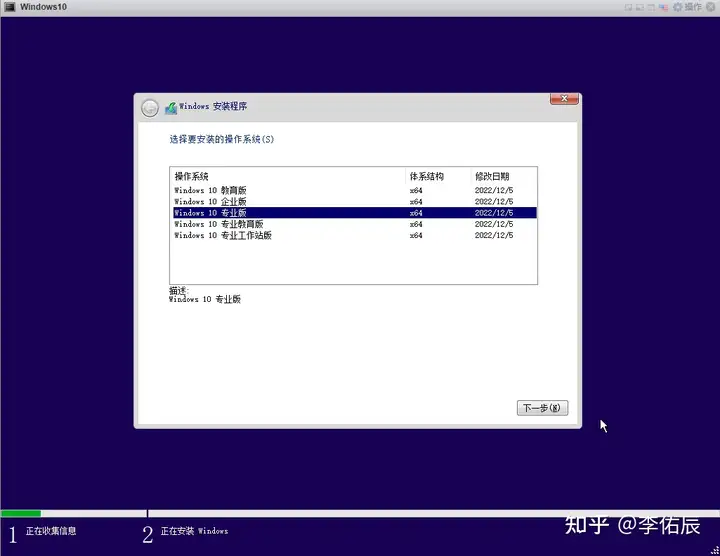Screen dimensions: 720x556
Task: Click the green installation progress bar
Action: (x=21, y=513)
